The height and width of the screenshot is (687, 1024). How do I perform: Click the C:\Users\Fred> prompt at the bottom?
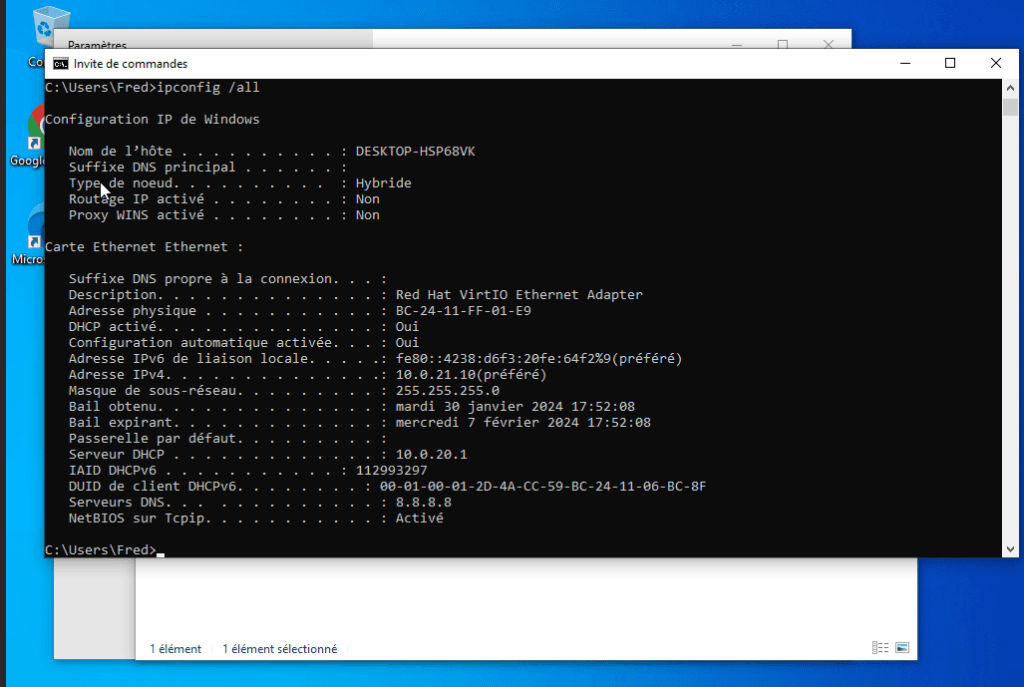(100, 551)
